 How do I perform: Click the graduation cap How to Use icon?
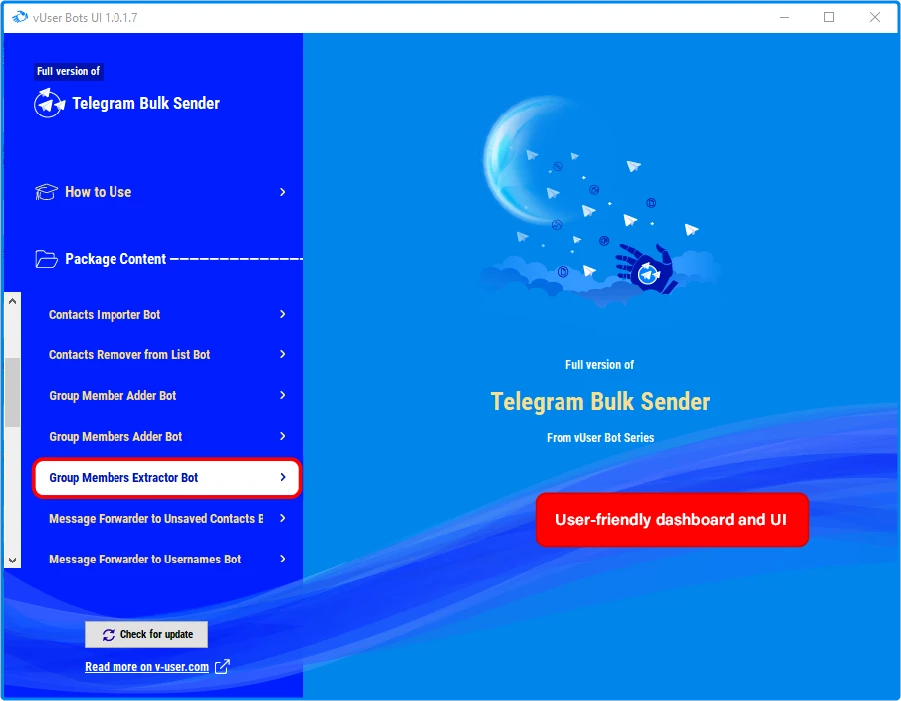[x=46, y=192]
